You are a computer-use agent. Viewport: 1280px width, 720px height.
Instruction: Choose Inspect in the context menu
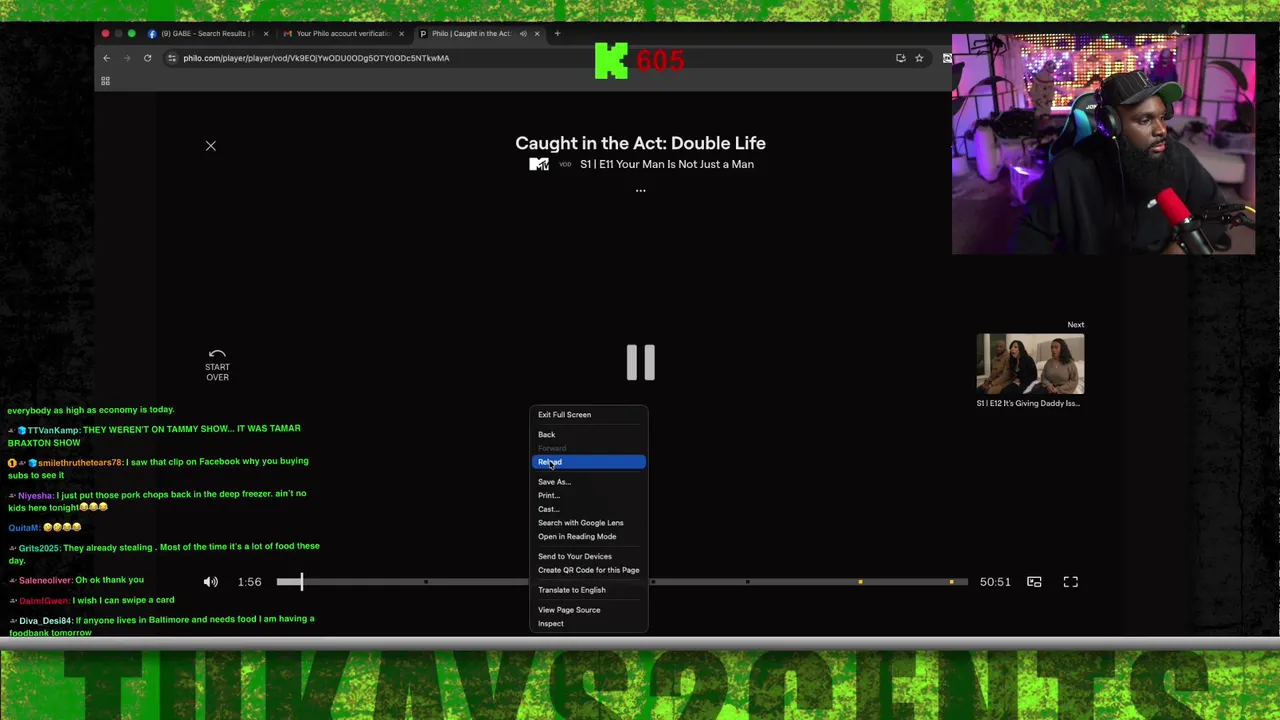pos(589,624)
